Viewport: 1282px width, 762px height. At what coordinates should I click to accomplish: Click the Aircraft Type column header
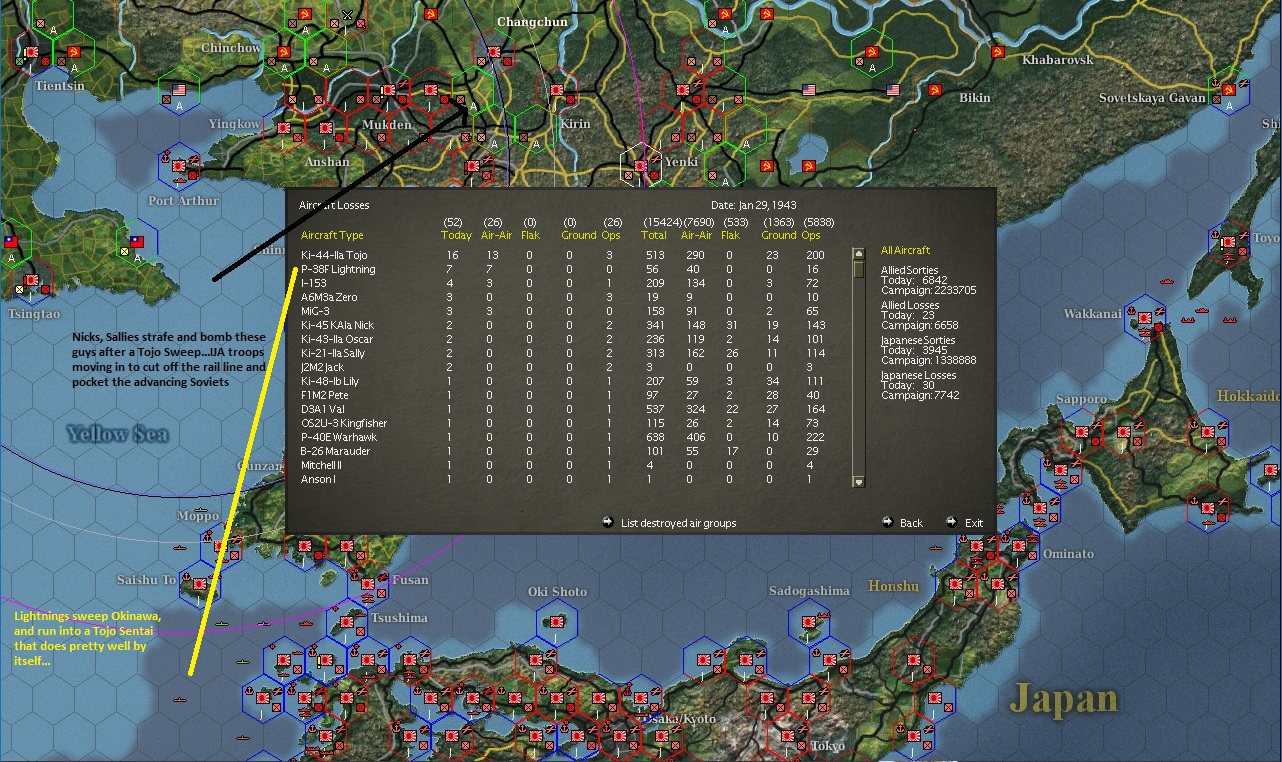tap(332, 236)
